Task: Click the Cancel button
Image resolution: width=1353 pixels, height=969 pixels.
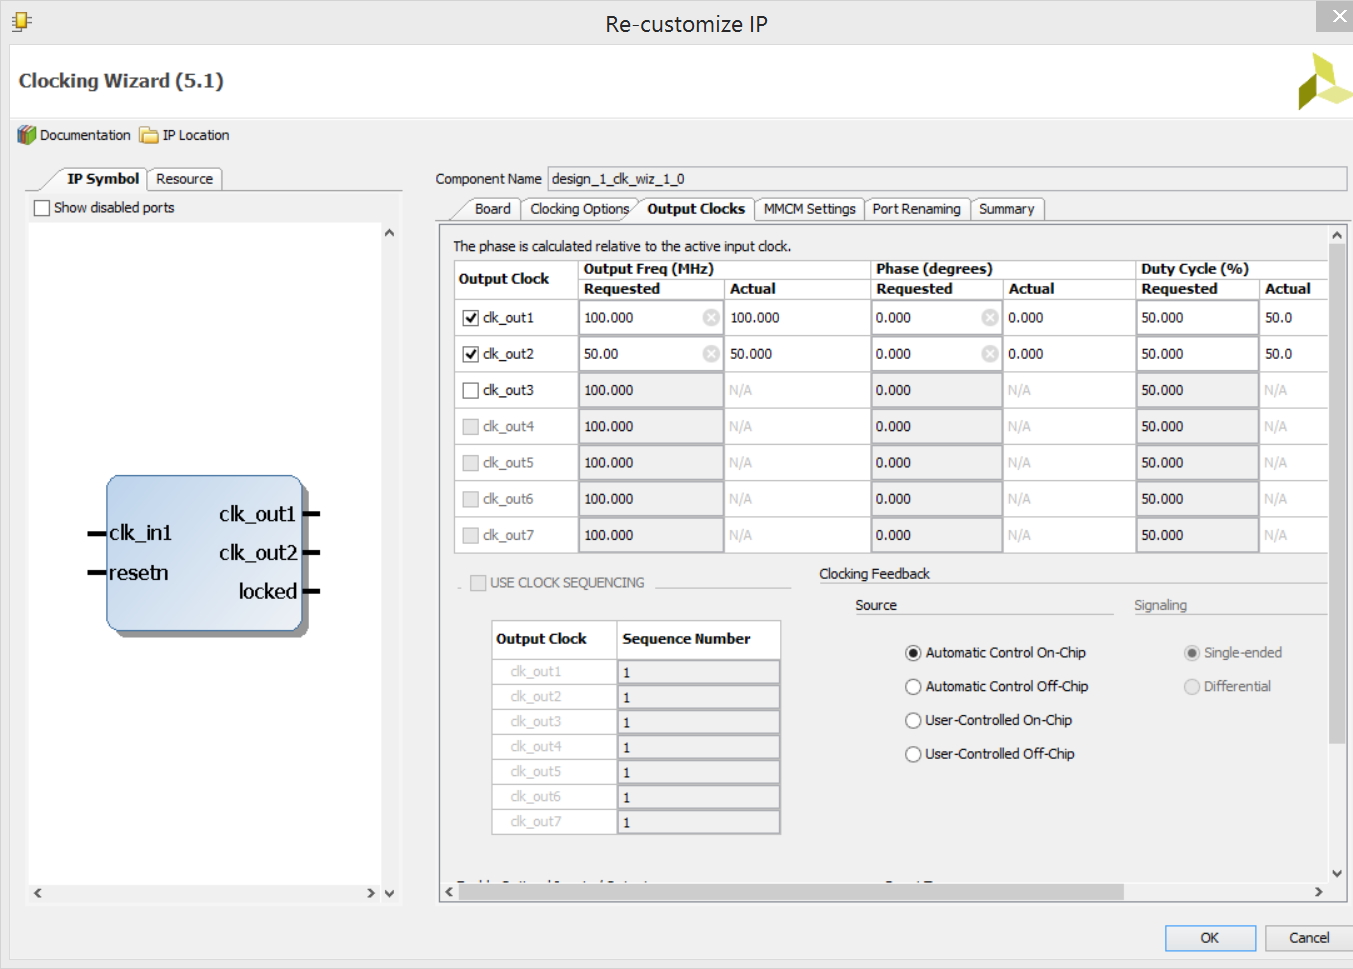Action: (x=1309, y=938)
